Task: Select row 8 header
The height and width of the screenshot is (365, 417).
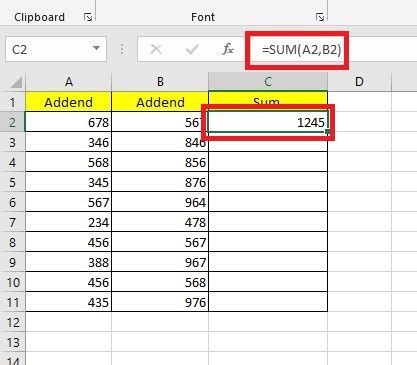Action: click(x=12, y=242)
